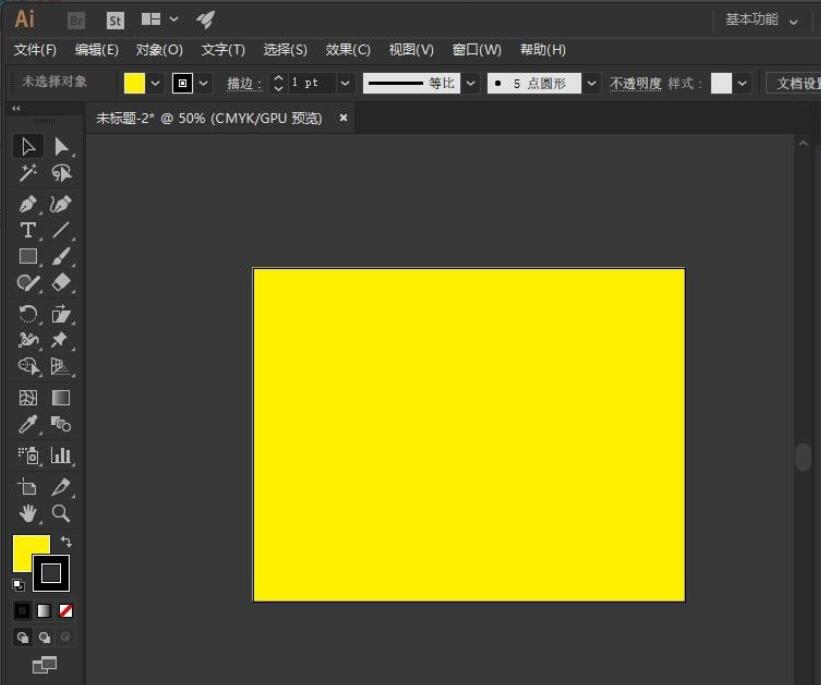Open the 文件(F) menu
The height and width of the screenshot is (685, 821).
pyautogui.click(x=35, y=50)
